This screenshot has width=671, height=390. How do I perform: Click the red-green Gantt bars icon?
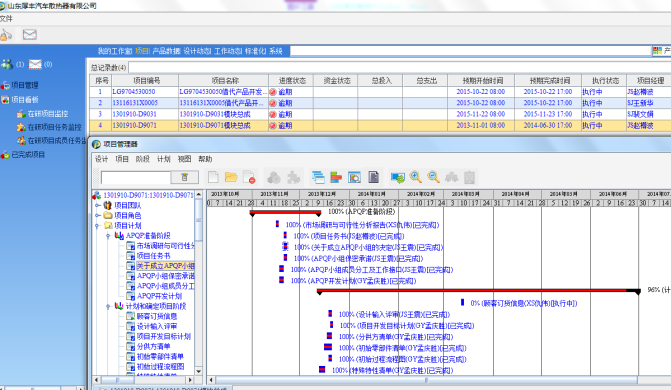(x=336, y=177)
